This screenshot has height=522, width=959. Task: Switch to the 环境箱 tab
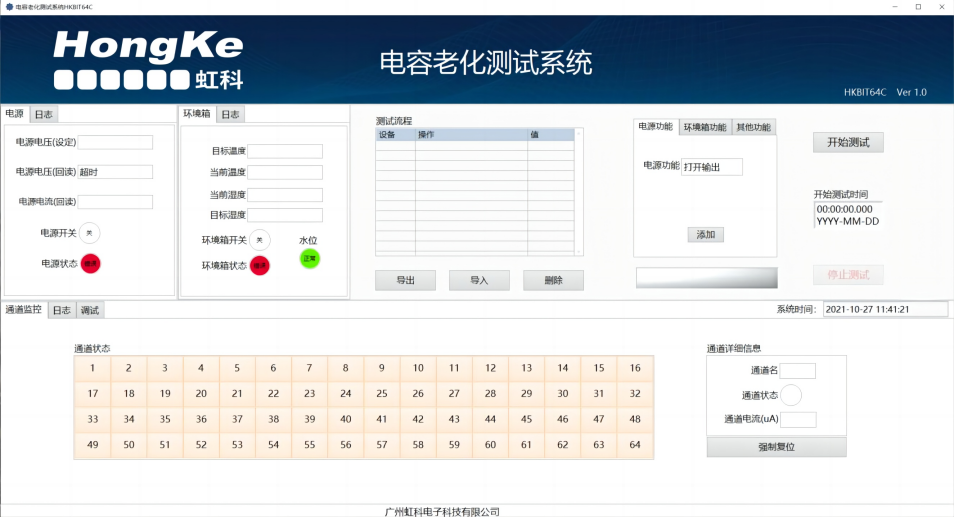(x=197, y=114)
